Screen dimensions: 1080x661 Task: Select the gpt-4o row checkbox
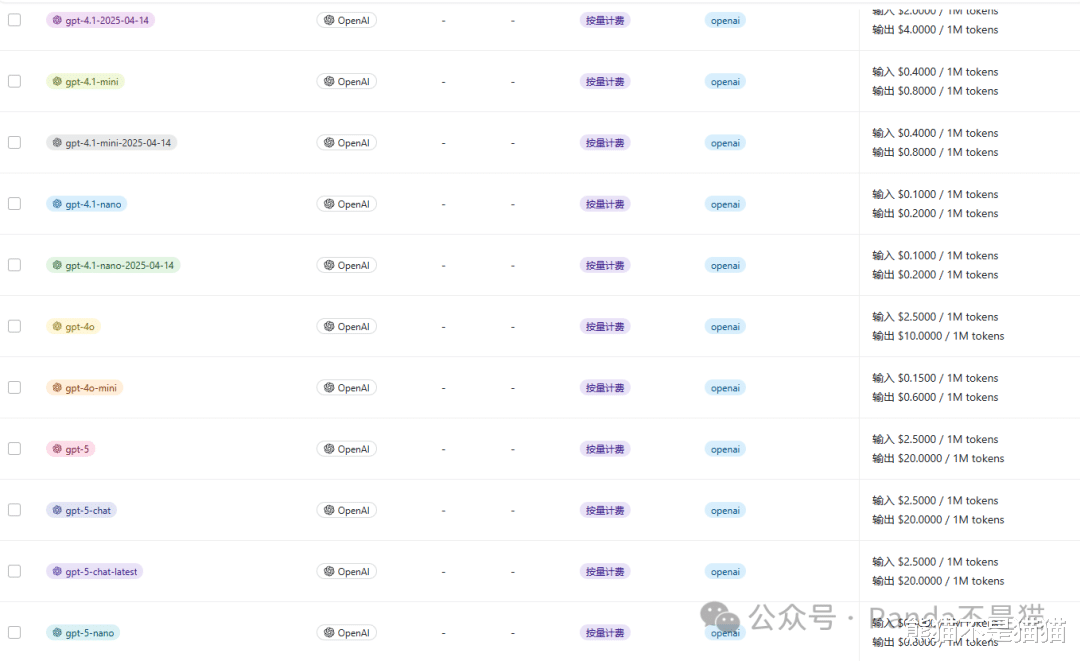tap(14, 326)
